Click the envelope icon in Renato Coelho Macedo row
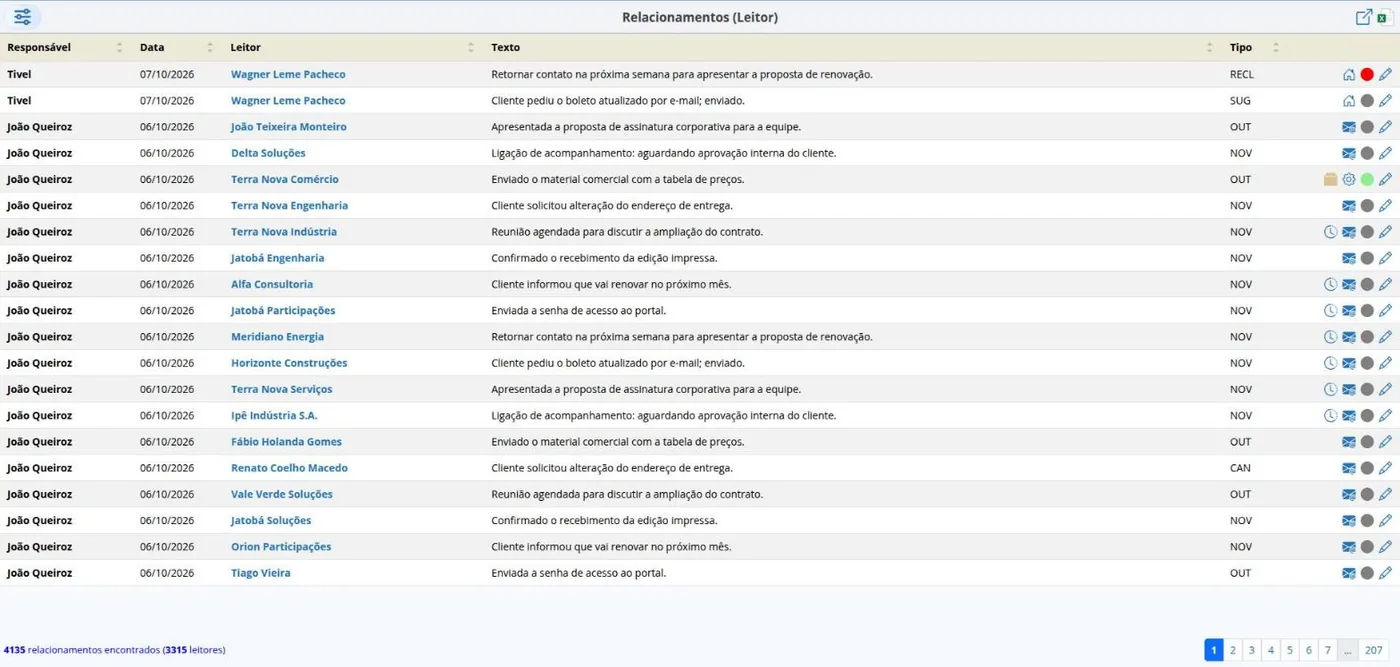The image size is (1400, 667). [1349, 468]
